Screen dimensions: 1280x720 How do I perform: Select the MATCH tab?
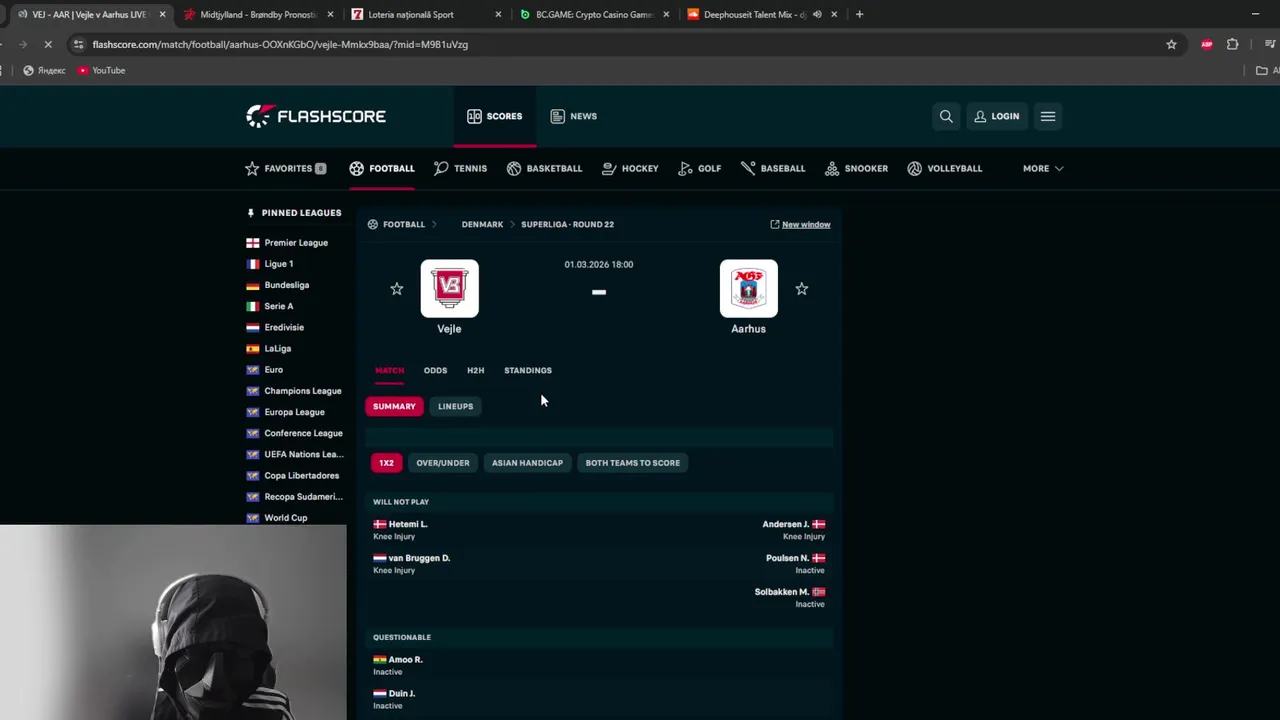tap(389, 370)
